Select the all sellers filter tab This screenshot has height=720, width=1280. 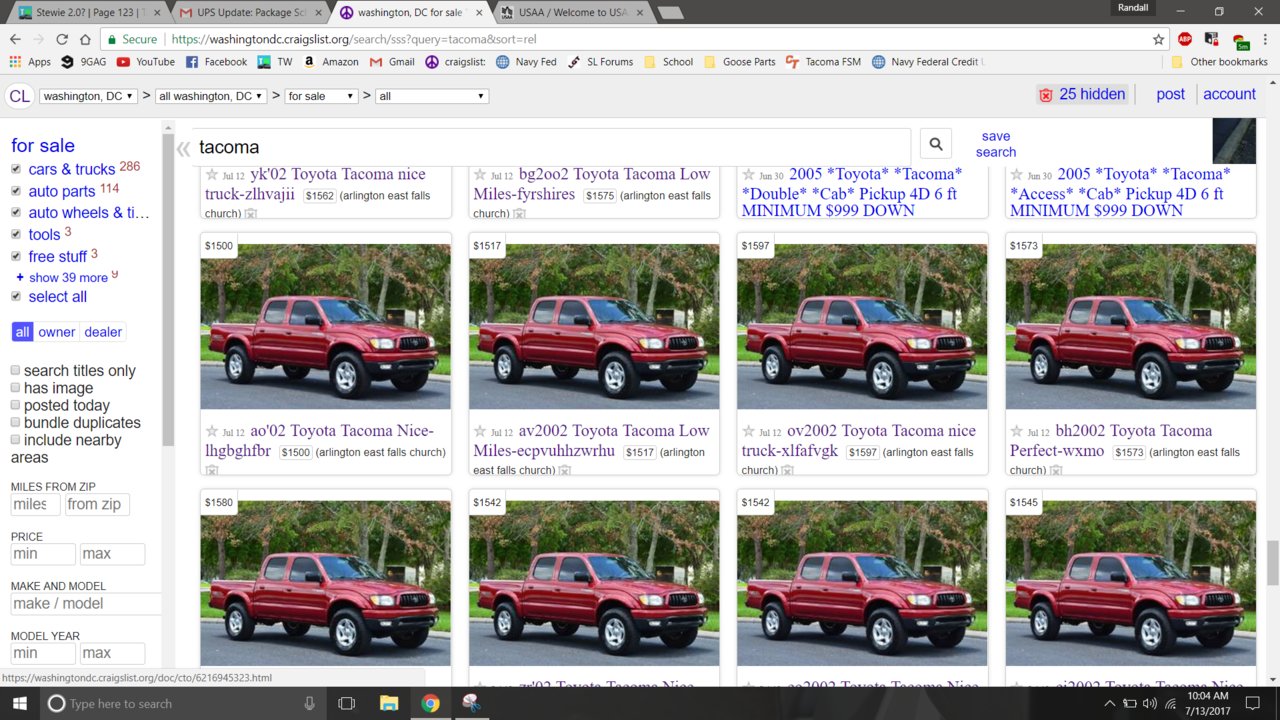tap(22, 332)
